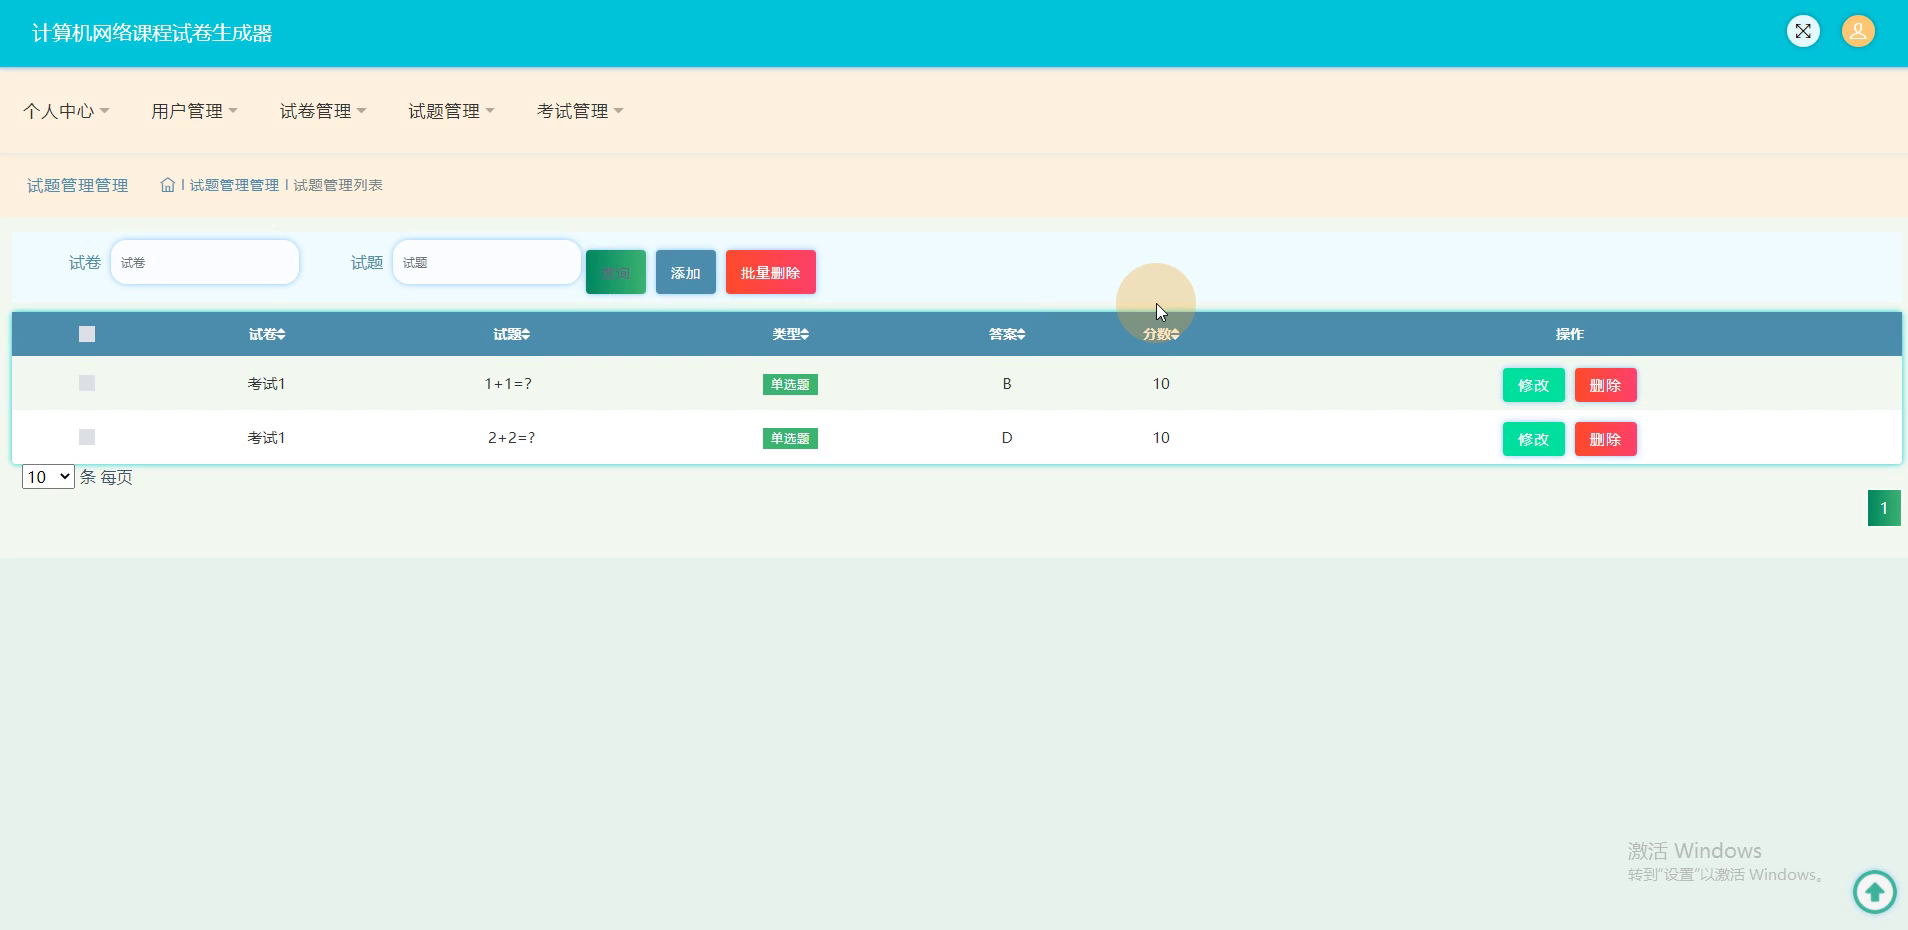1908x930 pixels.
Task: Expand the 用户管理 menu
Action: [194, 111]
